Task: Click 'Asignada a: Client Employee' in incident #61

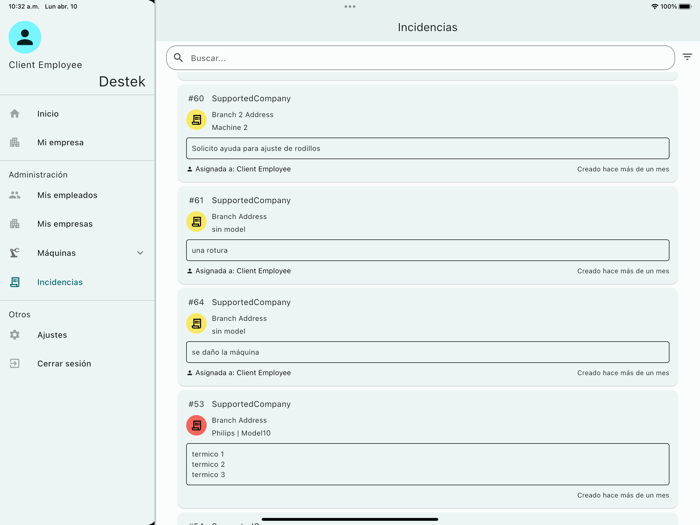Action: [243, 271]
